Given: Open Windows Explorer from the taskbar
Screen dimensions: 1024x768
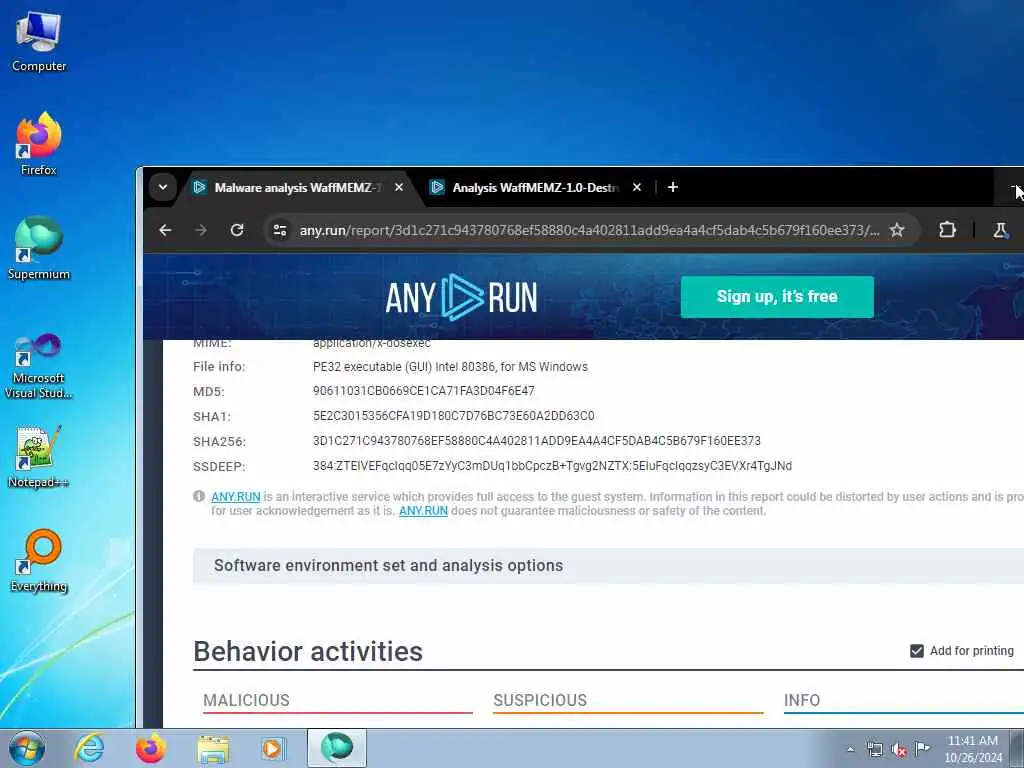Looking at the screenshot, I should (x=213, y=748).
